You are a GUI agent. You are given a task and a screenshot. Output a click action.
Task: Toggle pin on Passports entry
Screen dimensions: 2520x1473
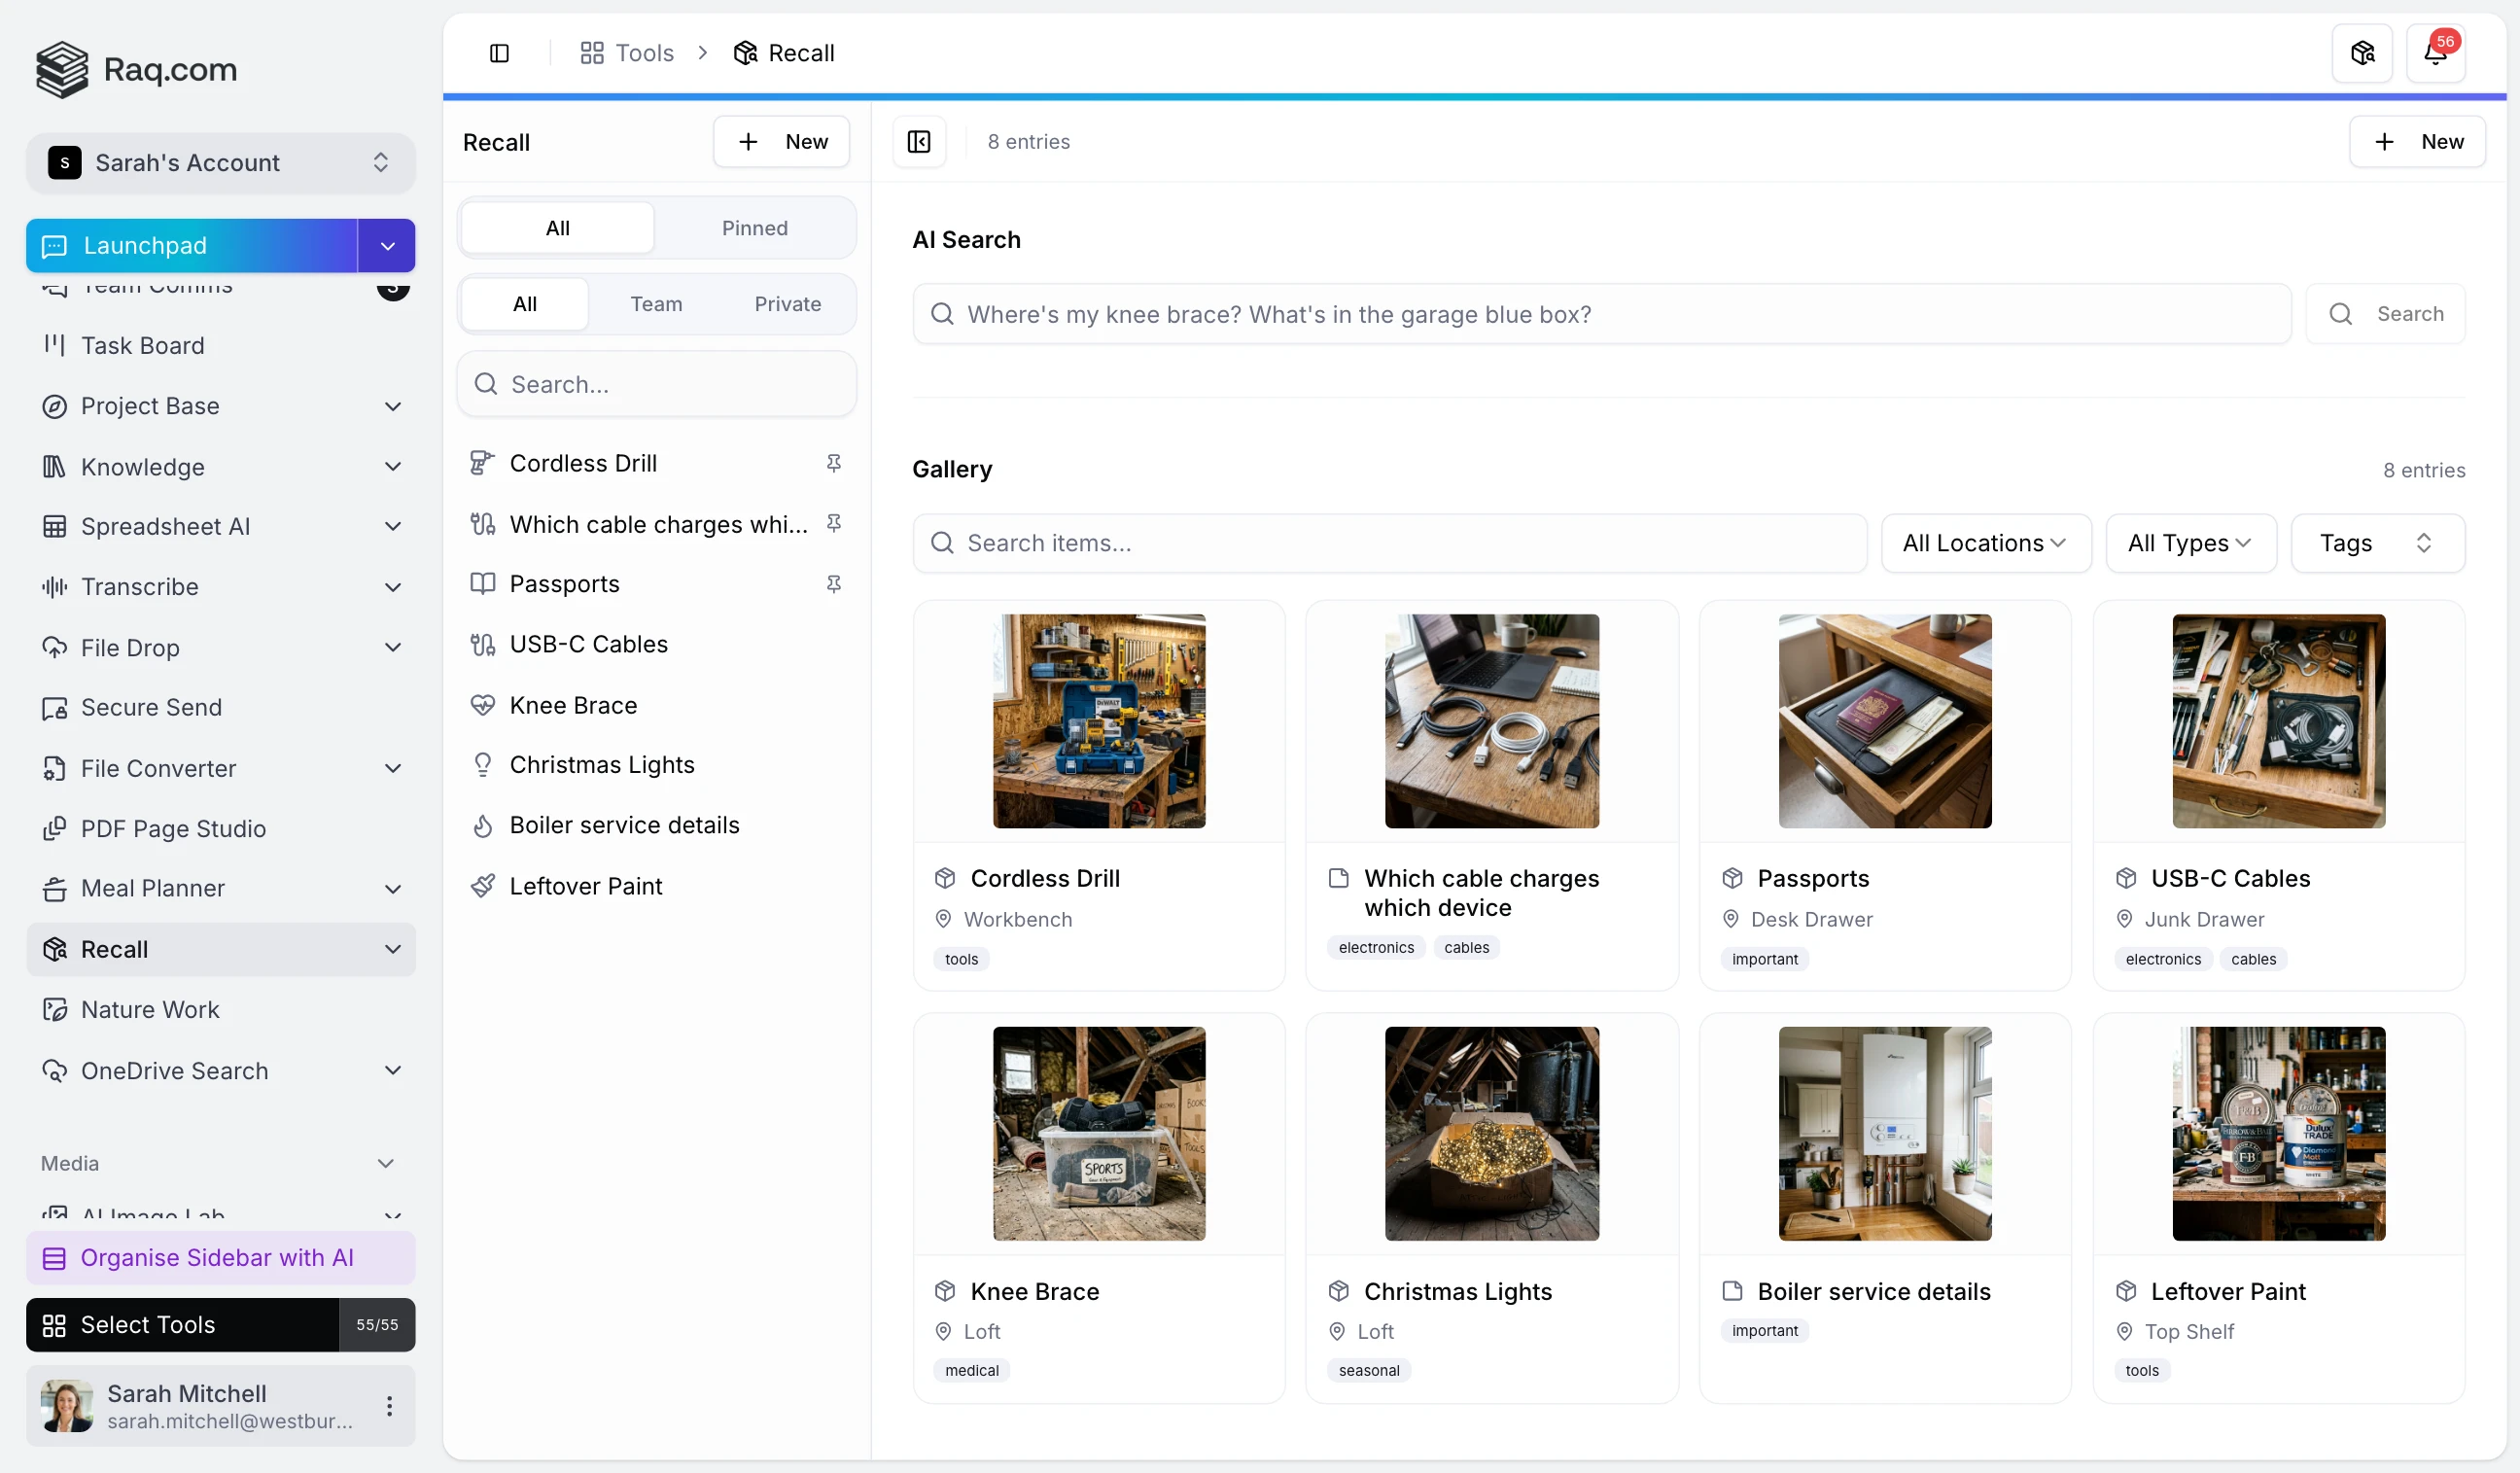click(833, 584)
